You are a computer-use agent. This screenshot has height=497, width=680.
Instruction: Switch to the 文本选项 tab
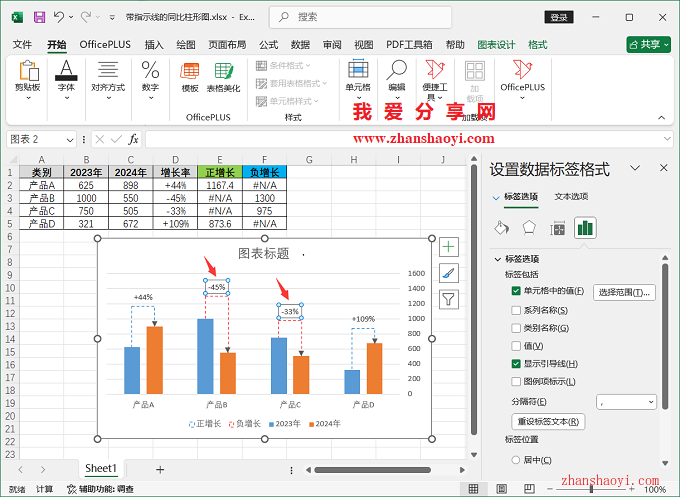(x=571, y=197)
